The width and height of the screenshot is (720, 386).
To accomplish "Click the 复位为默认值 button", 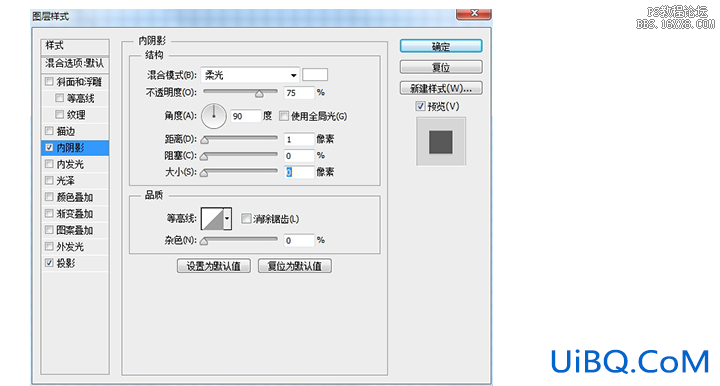I will tap(295, 266).
